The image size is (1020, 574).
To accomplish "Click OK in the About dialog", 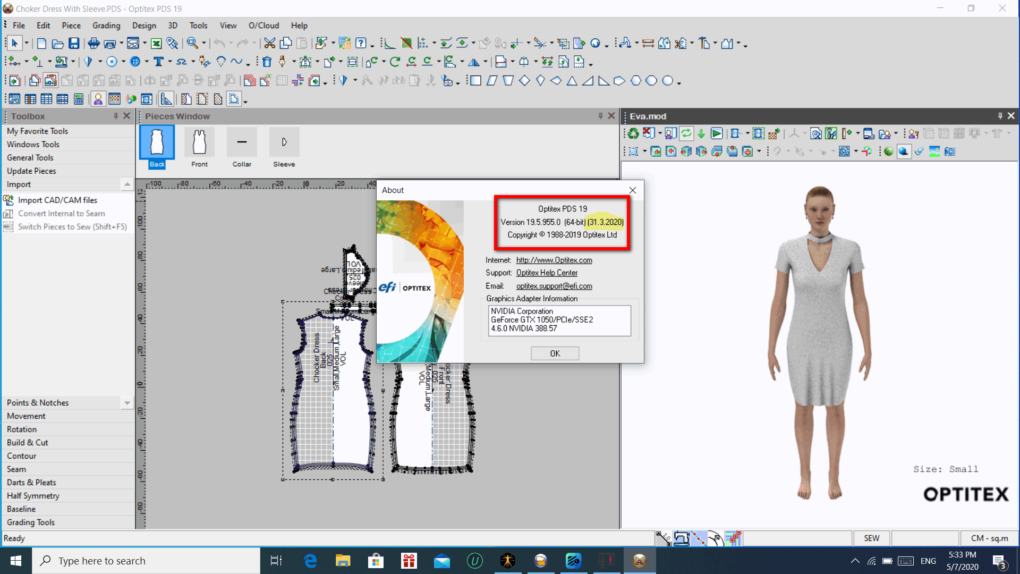I will [555, 353].
